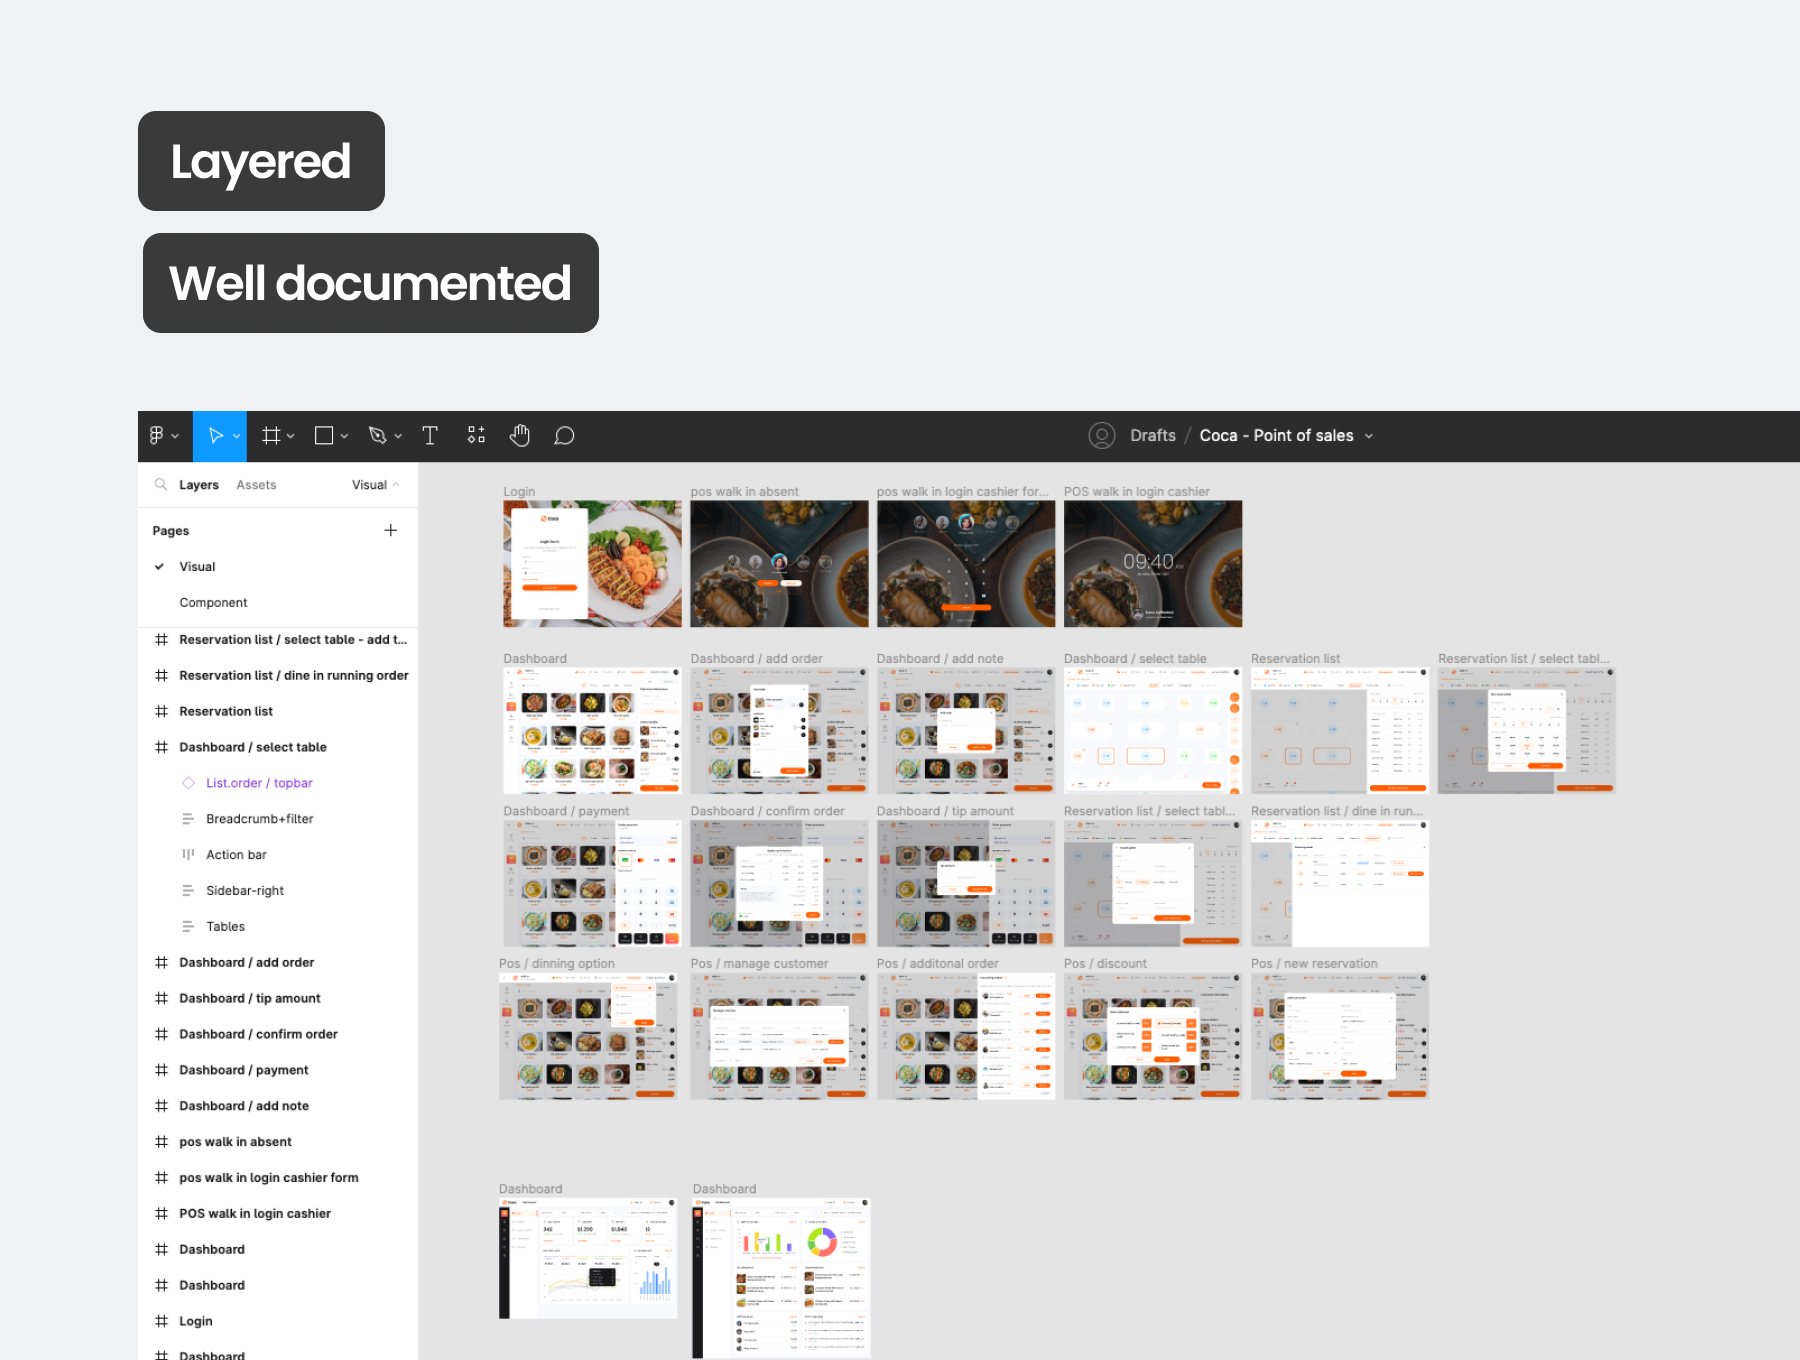Select the Comment tool

(x=564, y=436)
